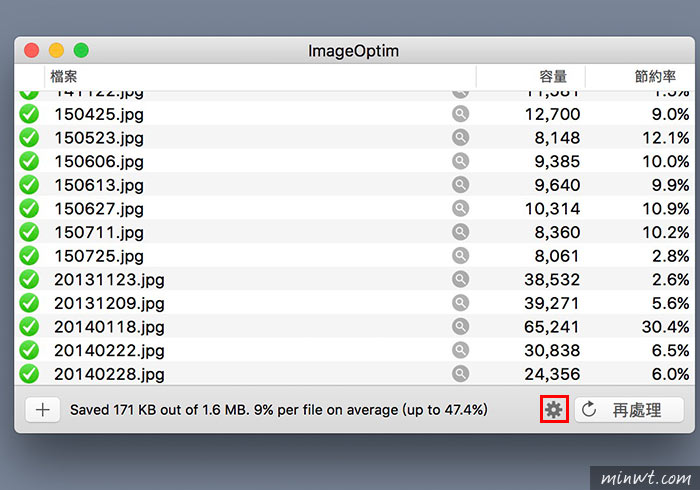The image size is (700, 490).
Task: Click the Saved 171 KB status text
Action: pyautogui.click(x=279, y=410)
